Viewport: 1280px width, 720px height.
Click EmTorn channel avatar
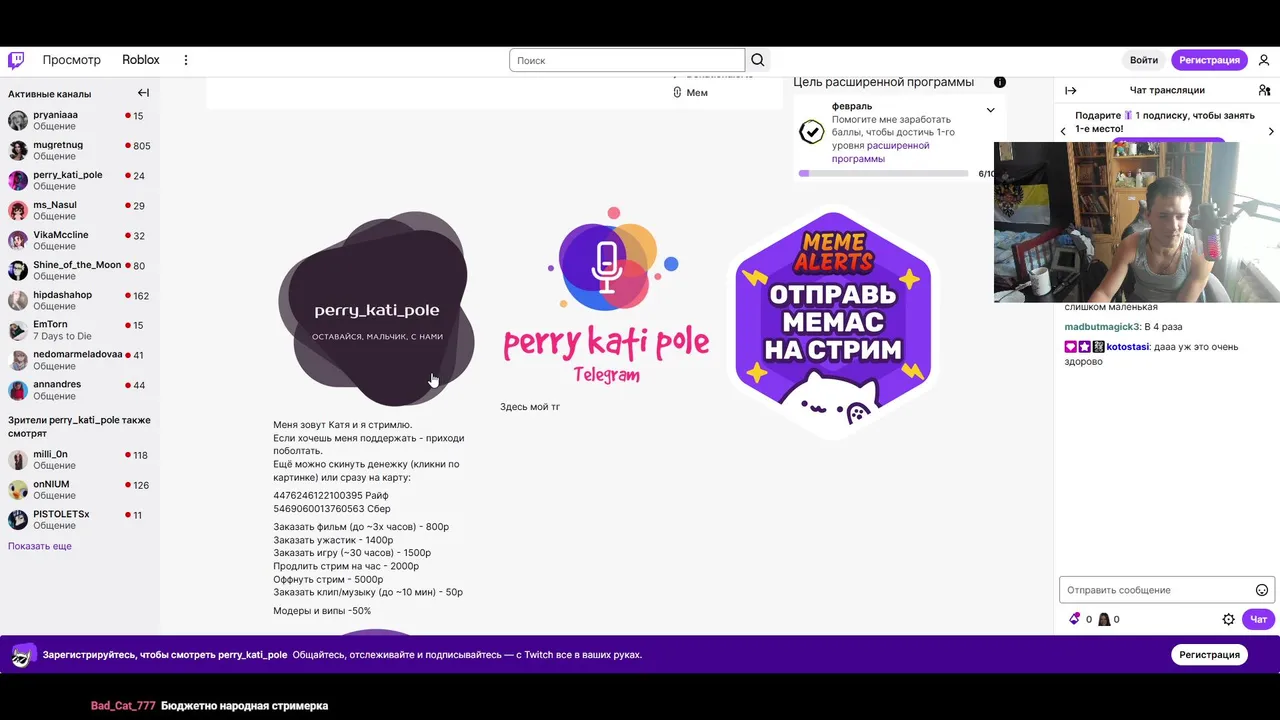(18, 331)
